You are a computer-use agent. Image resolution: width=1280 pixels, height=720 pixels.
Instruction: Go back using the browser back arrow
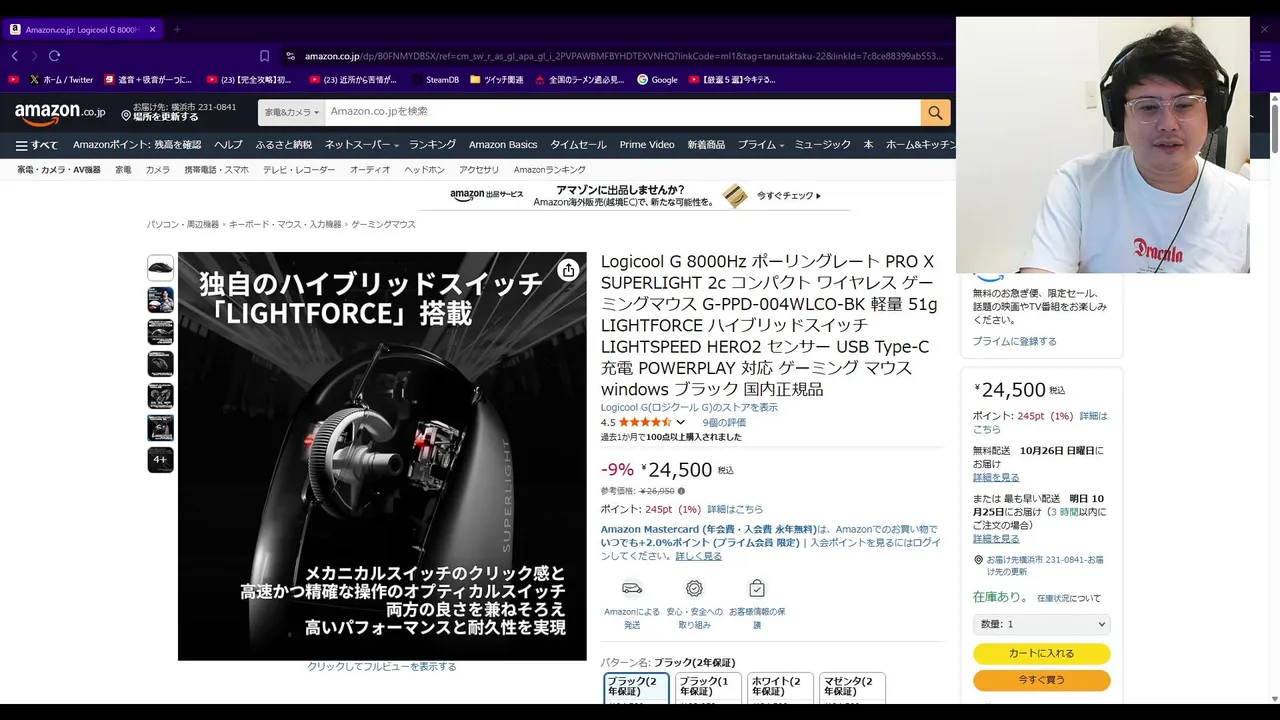pyautogui.click(x=14, y=56)
